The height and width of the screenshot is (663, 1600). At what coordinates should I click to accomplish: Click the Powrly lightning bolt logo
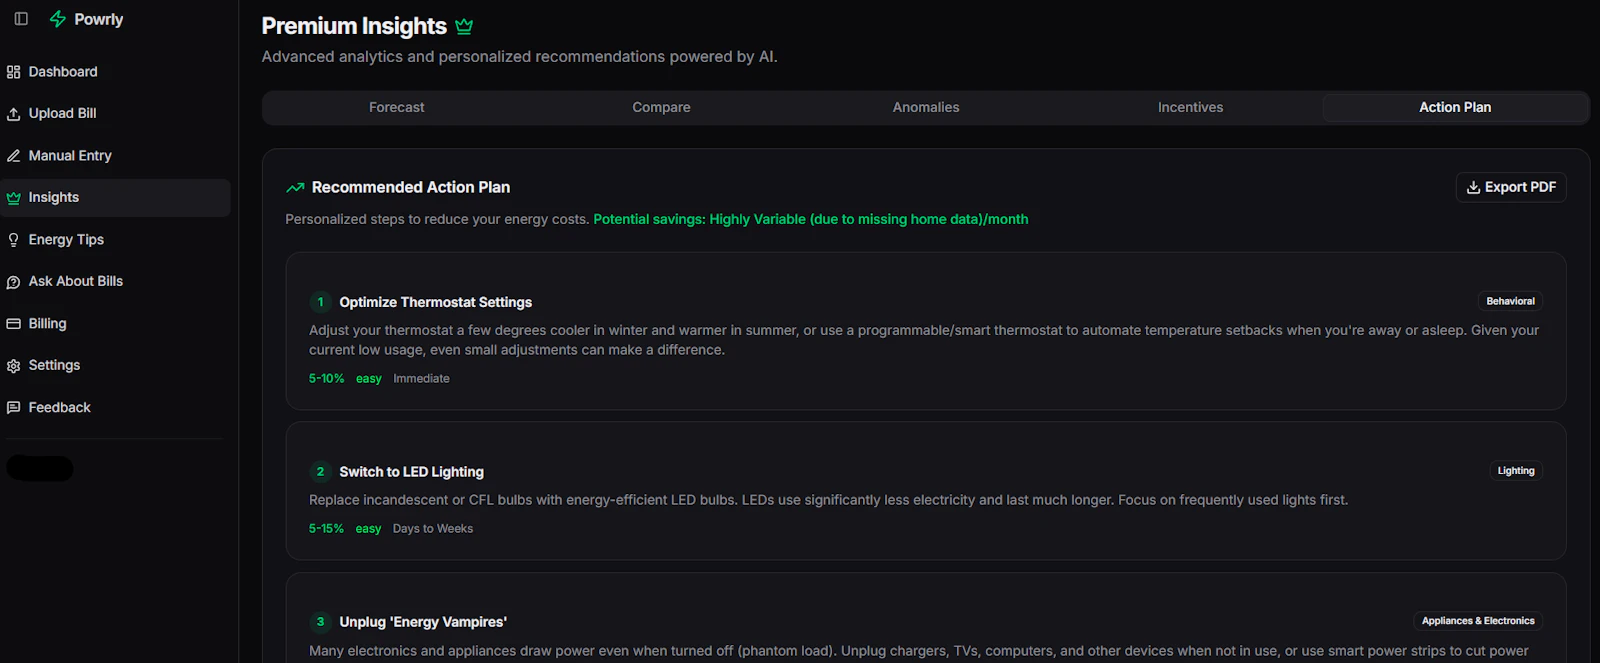(x=58, y=19)
